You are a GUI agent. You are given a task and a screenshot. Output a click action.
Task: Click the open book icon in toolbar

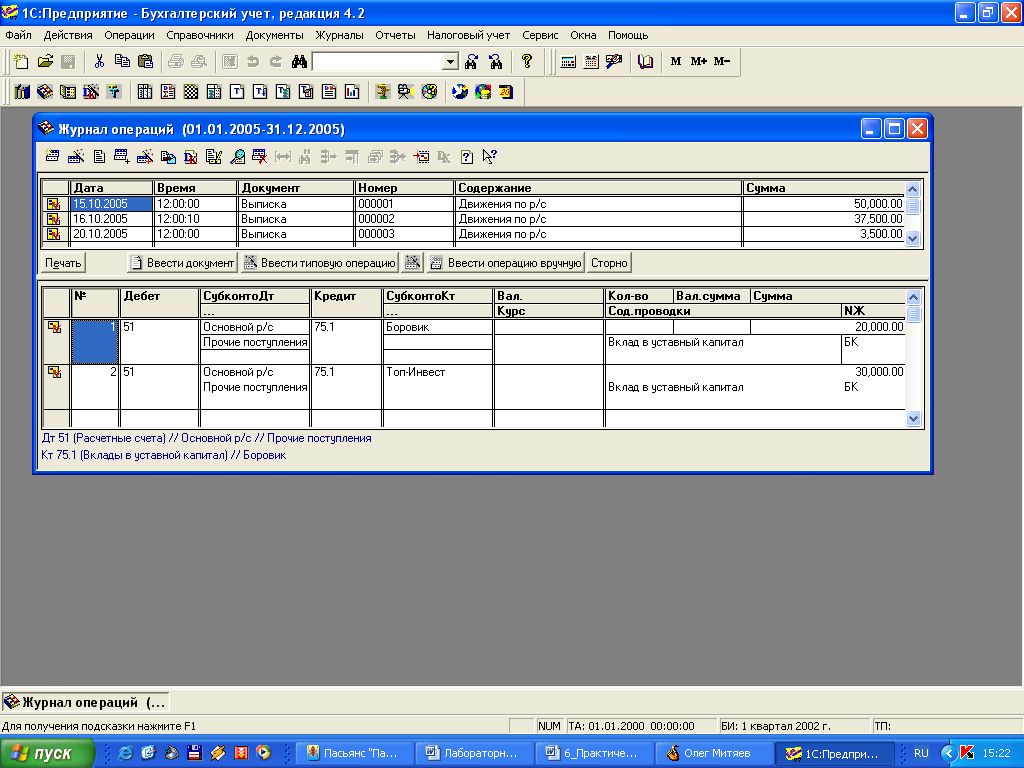tap(645, 61)
